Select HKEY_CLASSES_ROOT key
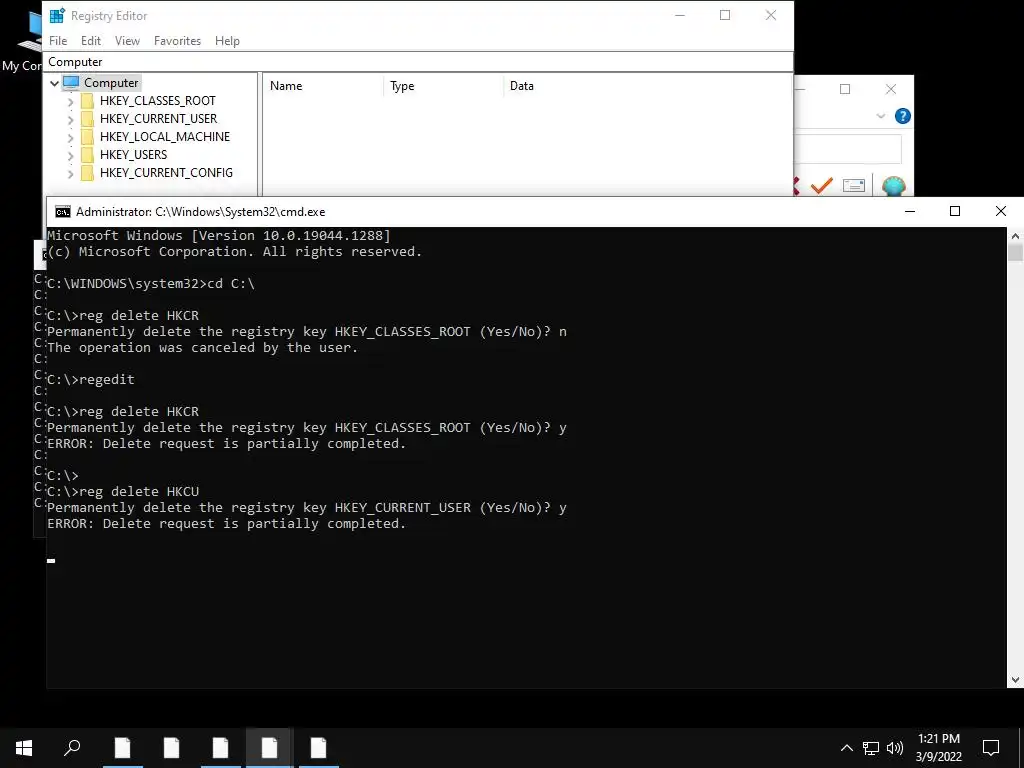1024x768 pixels. coord(157,101)
